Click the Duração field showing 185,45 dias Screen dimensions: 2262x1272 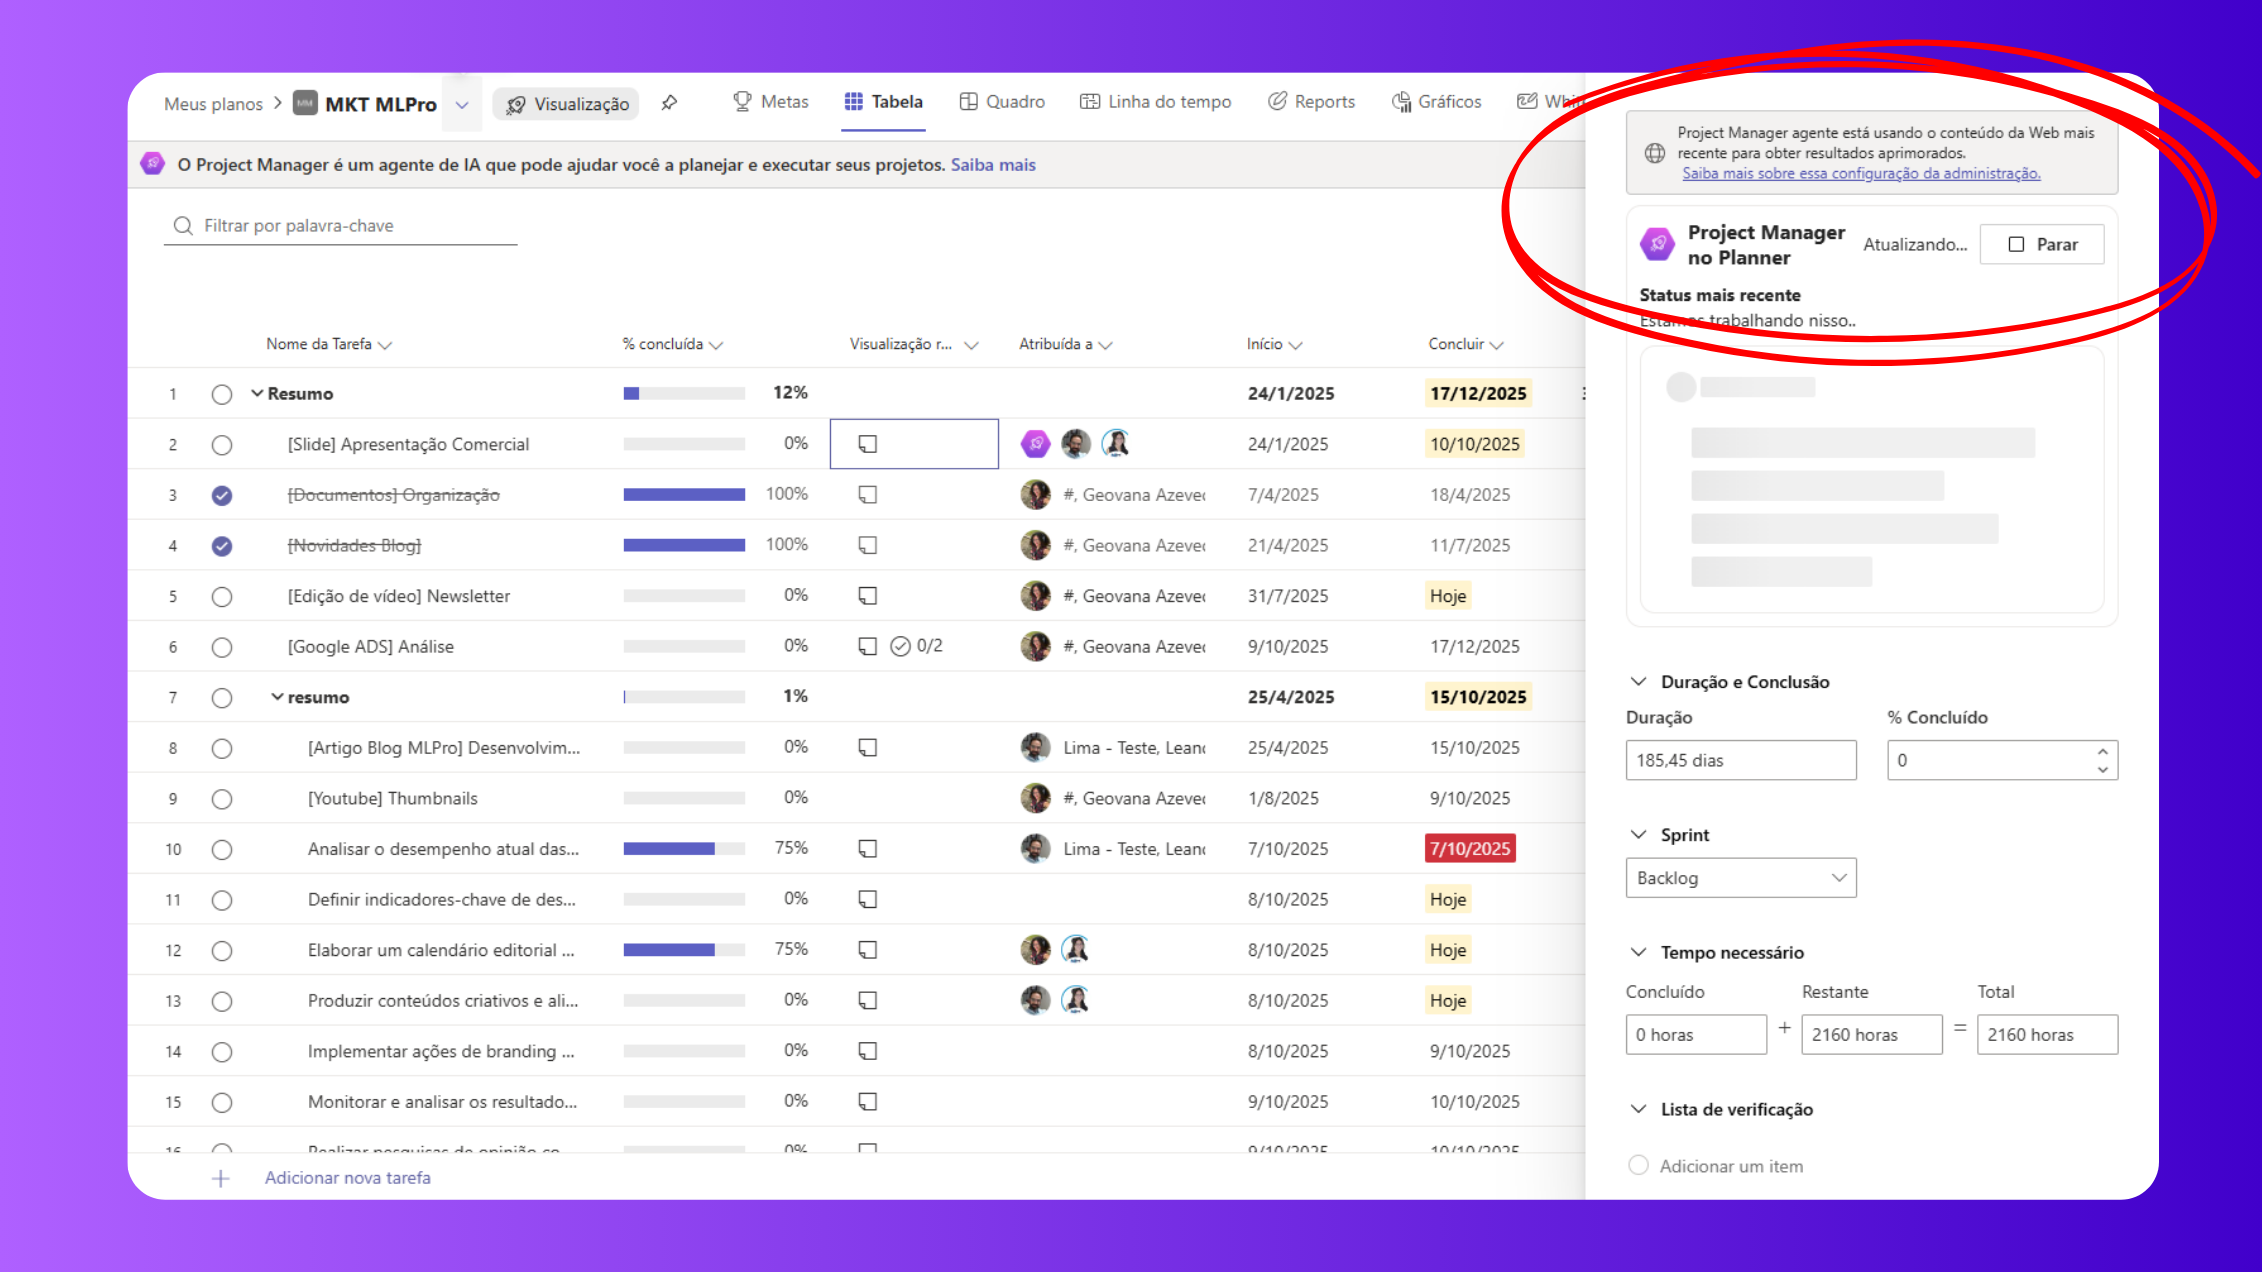[1740, 760]
